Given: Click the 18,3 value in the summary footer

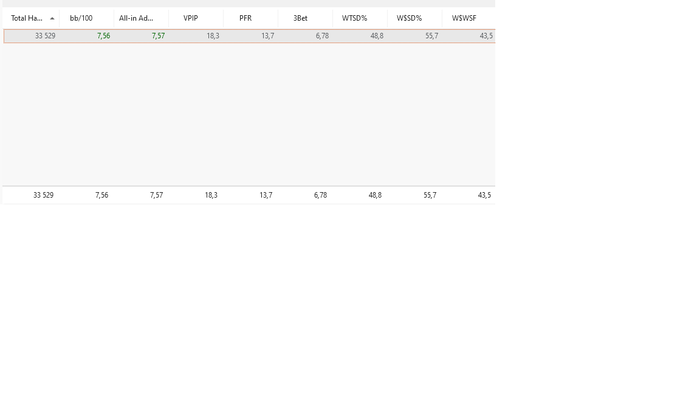Looking at the screenshot, I should pos(211,195).
